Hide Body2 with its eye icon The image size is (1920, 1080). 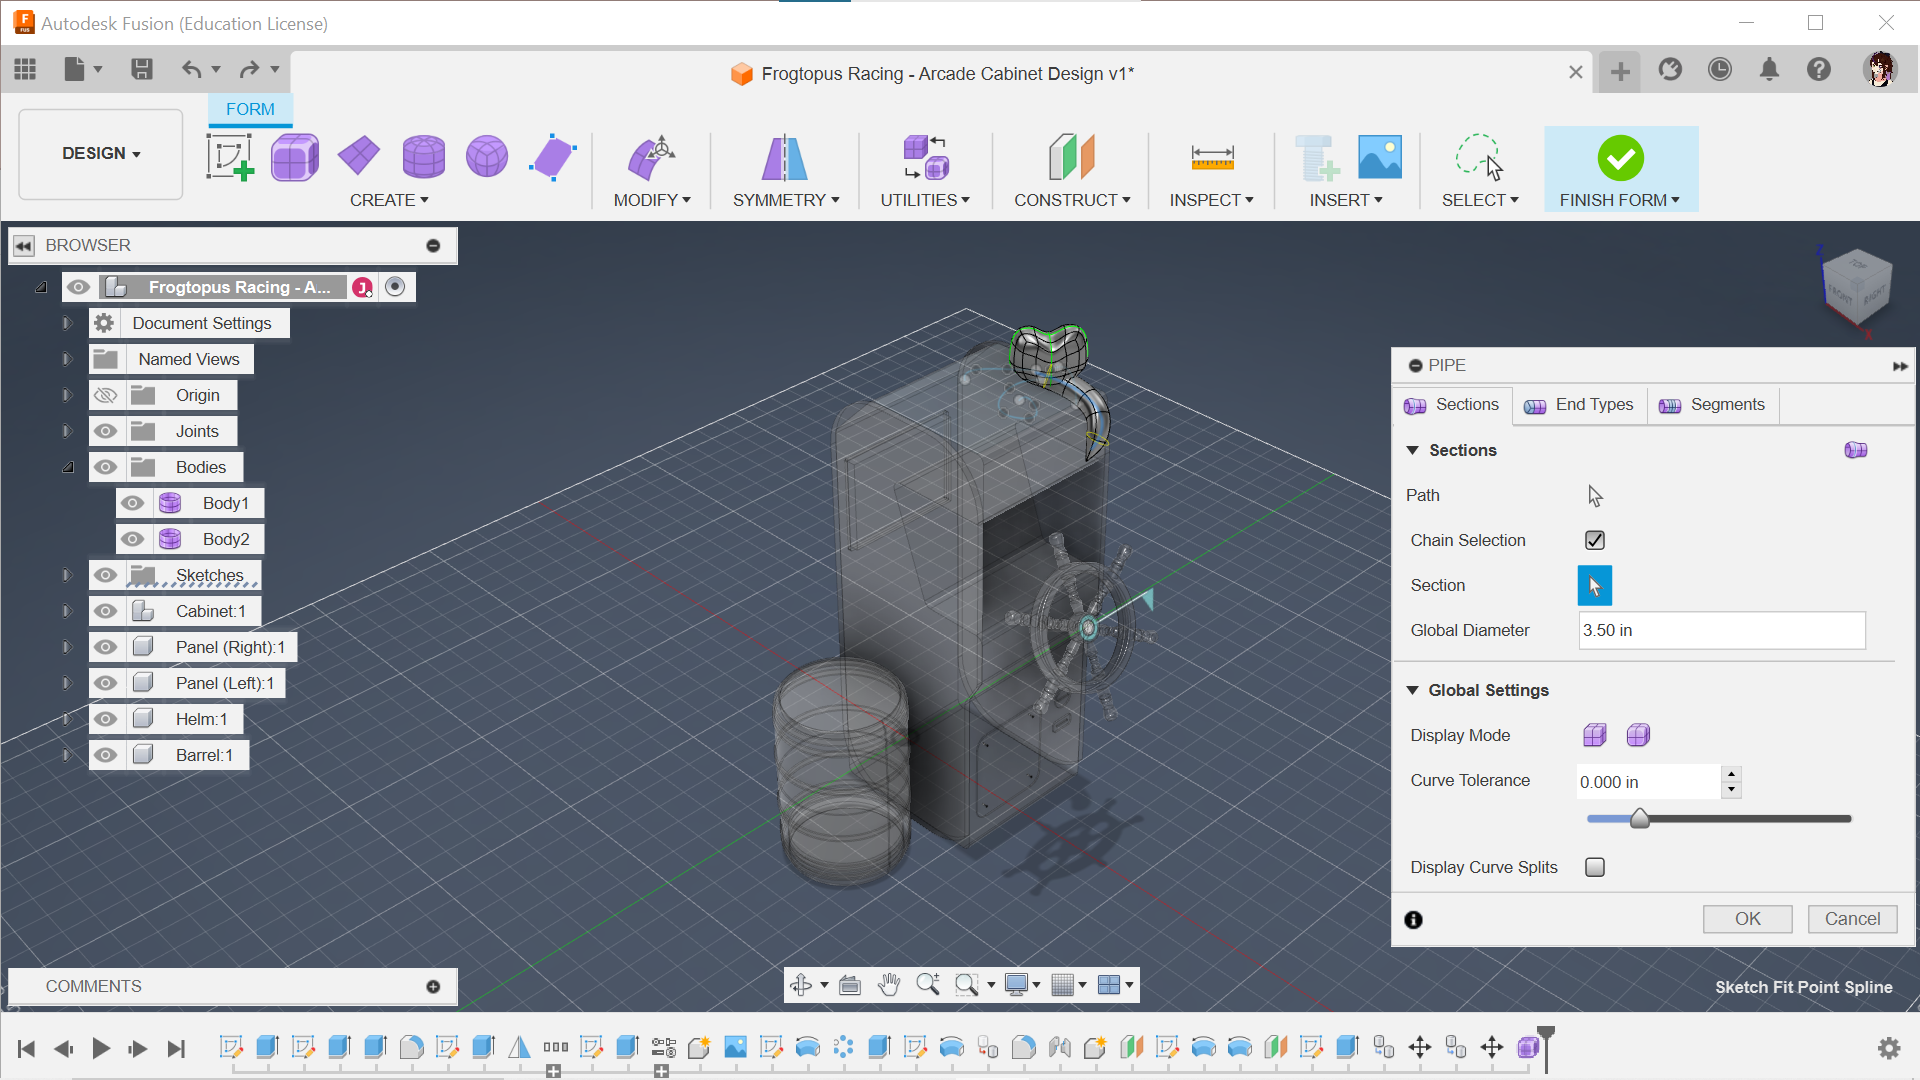tap(132, 539)
